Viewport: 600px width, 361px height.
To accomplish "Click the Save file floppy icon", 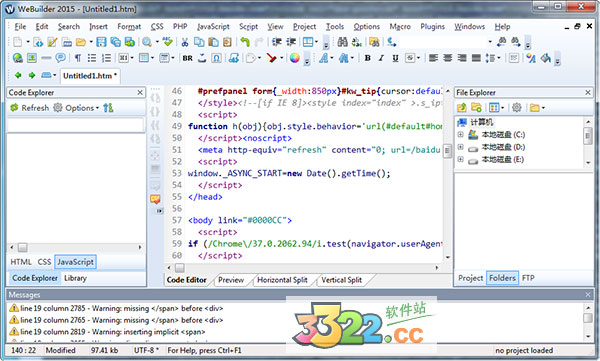I will coord(101,42).
